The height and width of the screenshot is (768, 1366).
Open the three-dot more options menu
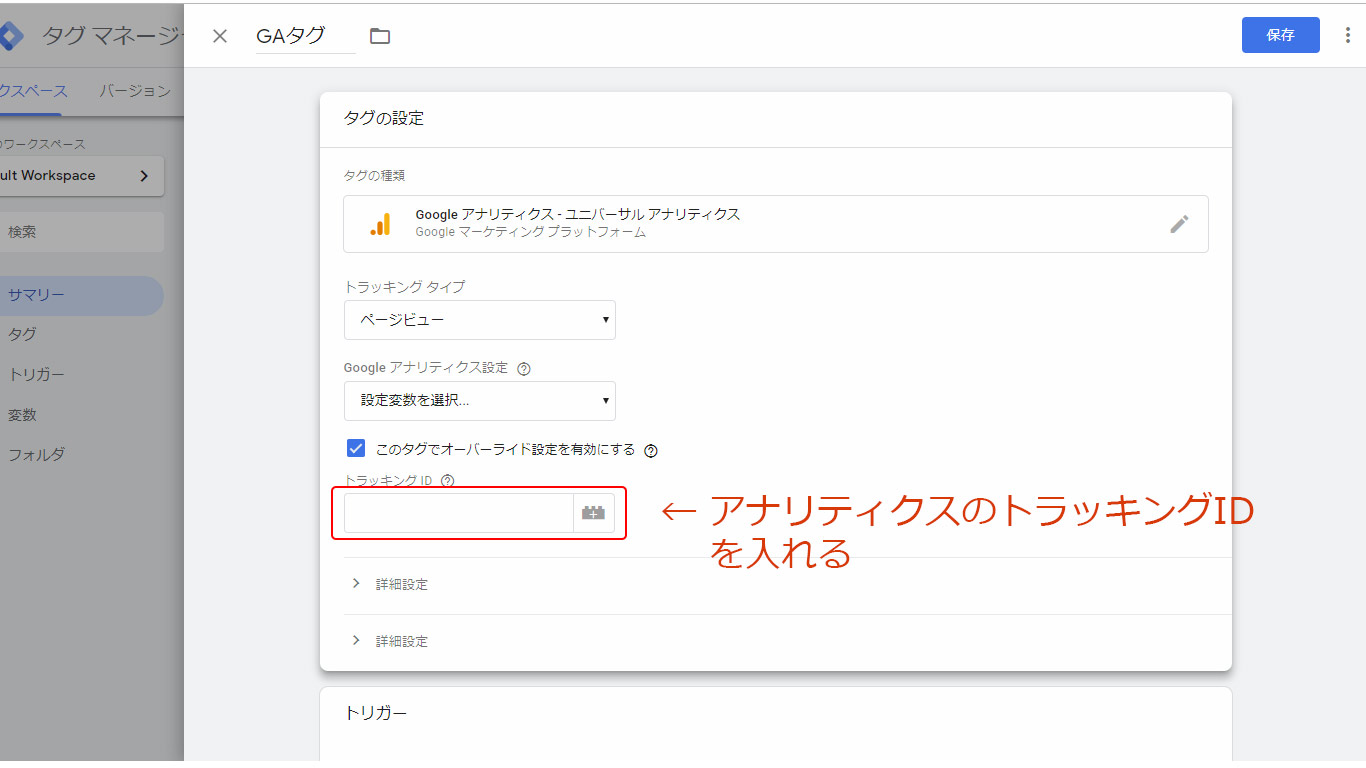click(1348, 36)
